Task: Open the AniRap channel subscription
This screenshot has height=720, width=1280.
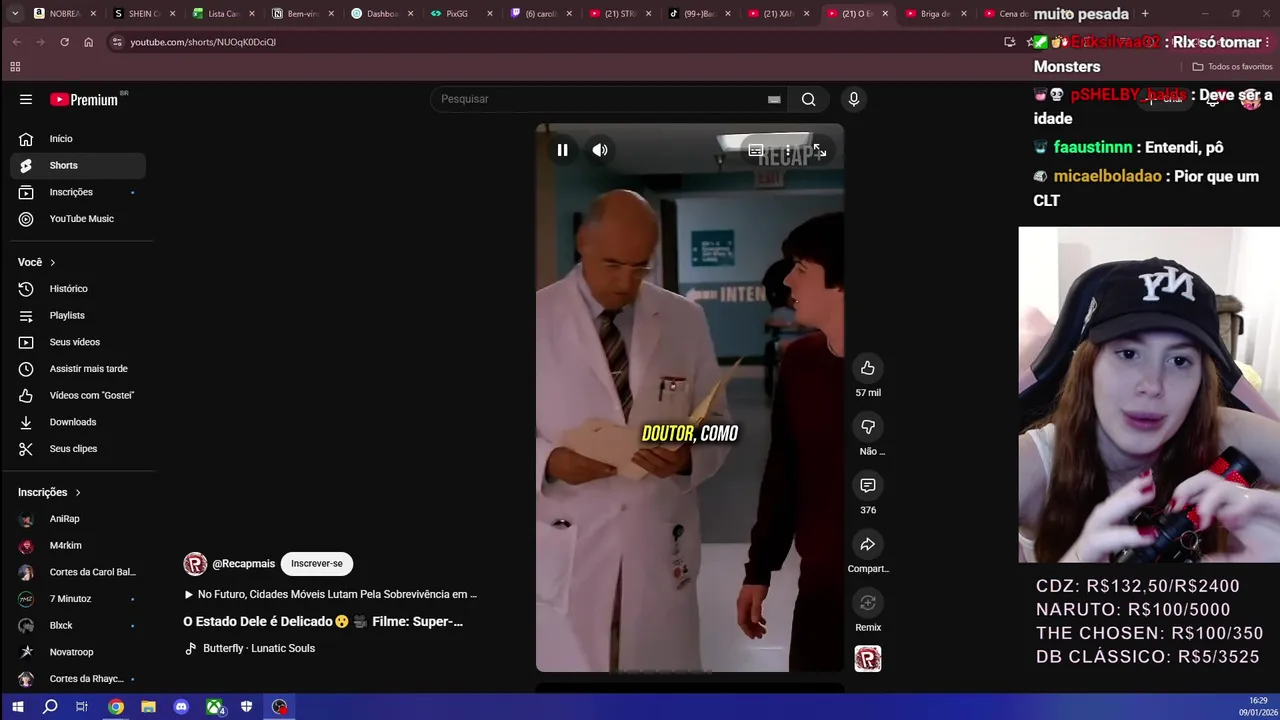Action: point(78,519)
